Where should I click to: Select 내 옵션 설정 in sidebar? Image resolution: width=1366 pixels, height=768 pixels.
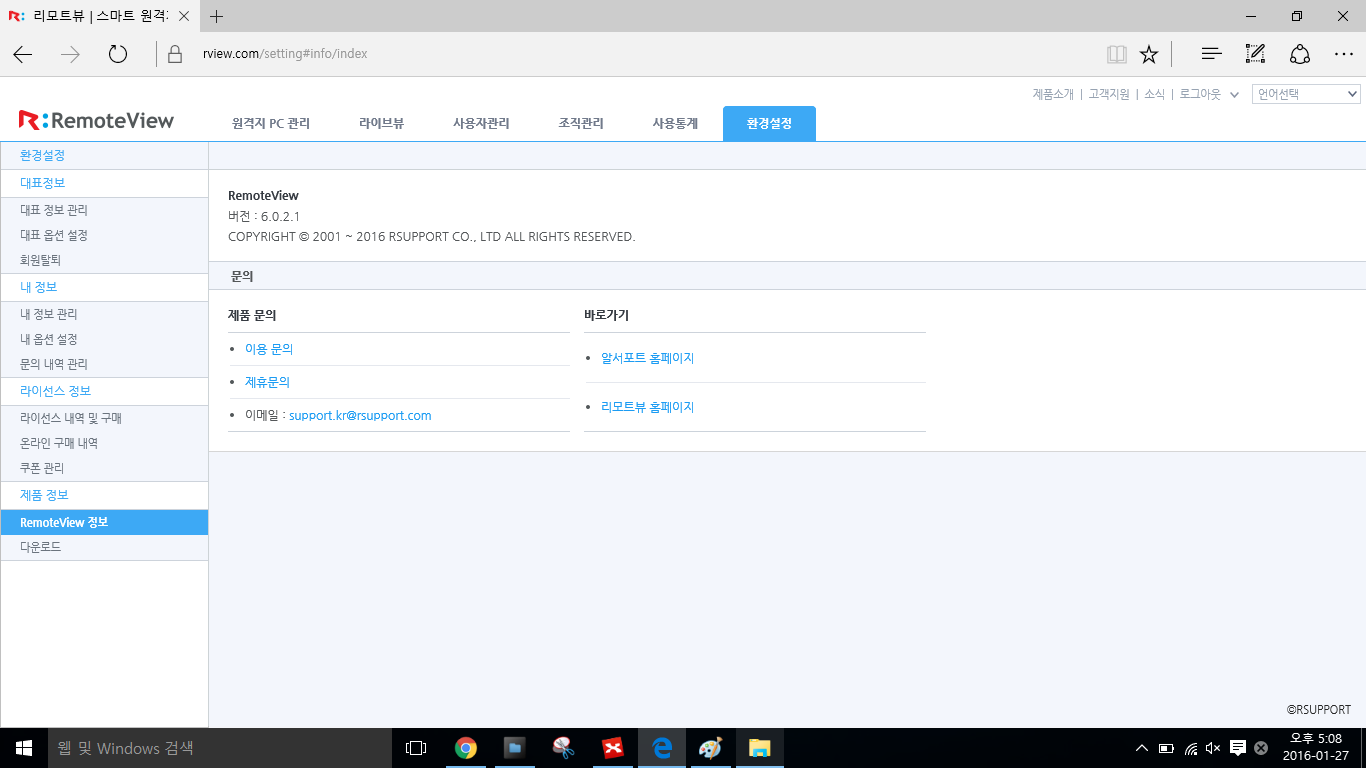49,339
